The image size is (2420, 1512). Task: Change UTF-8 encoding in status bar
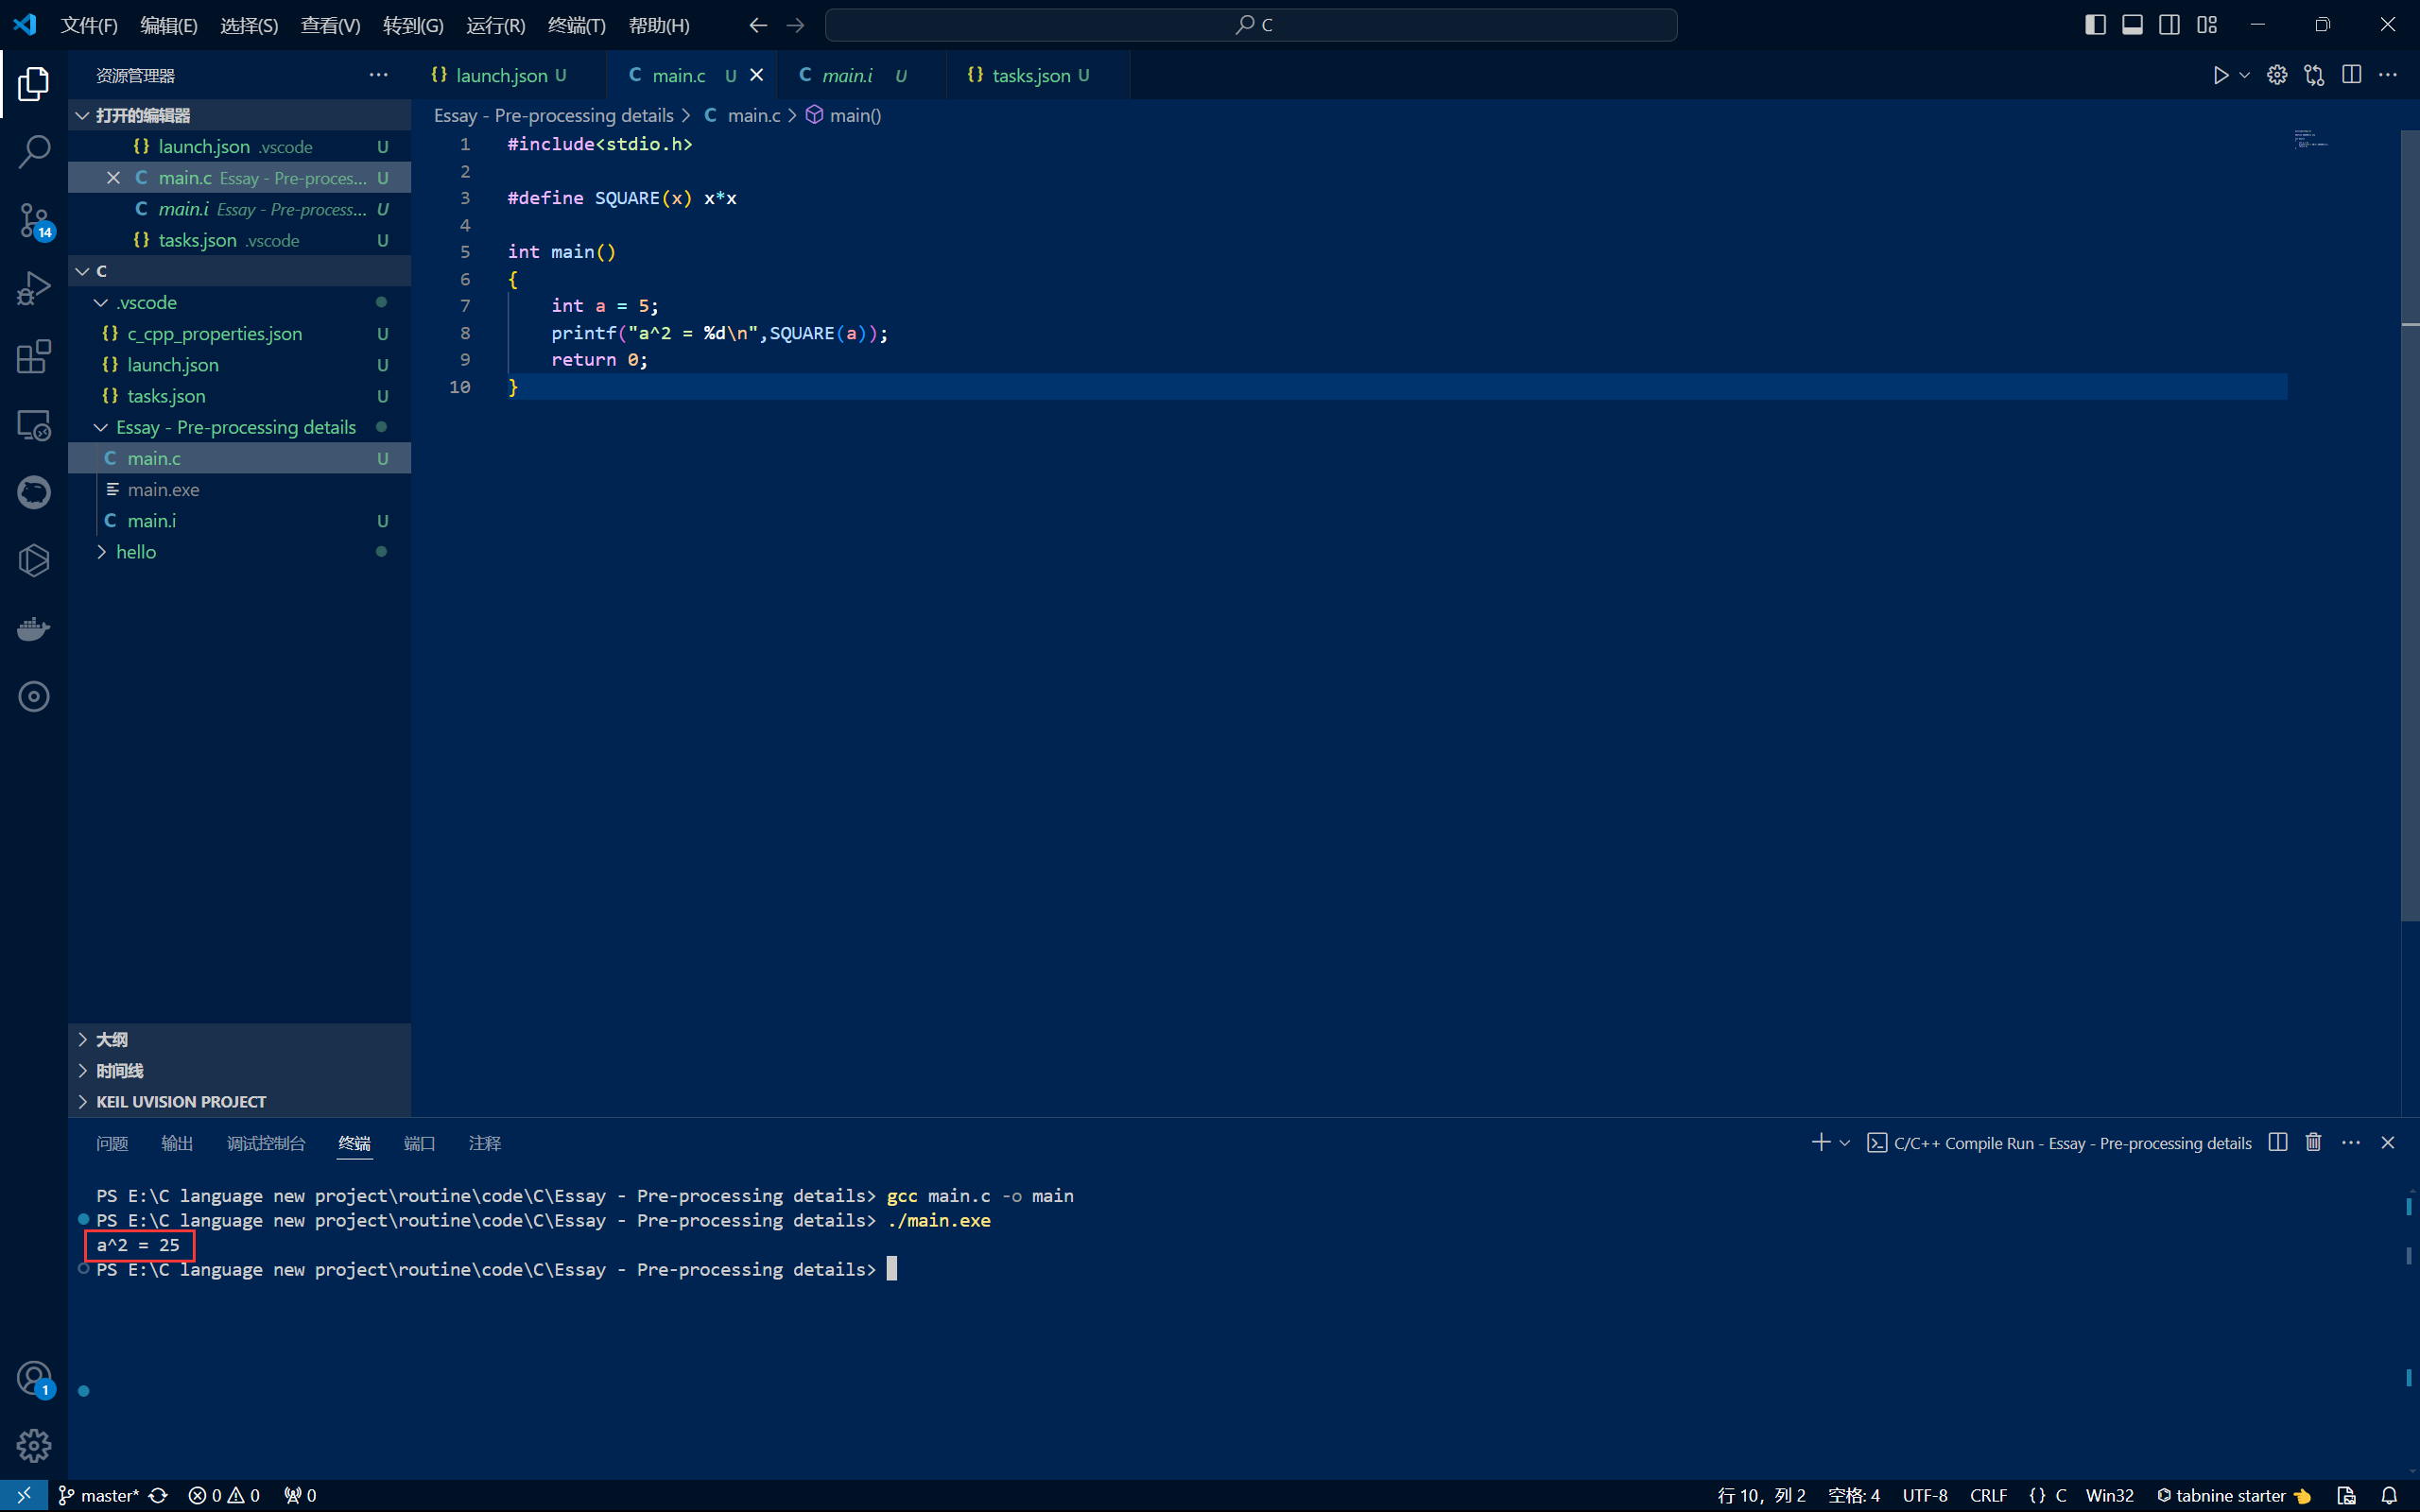point(1925,1495)
